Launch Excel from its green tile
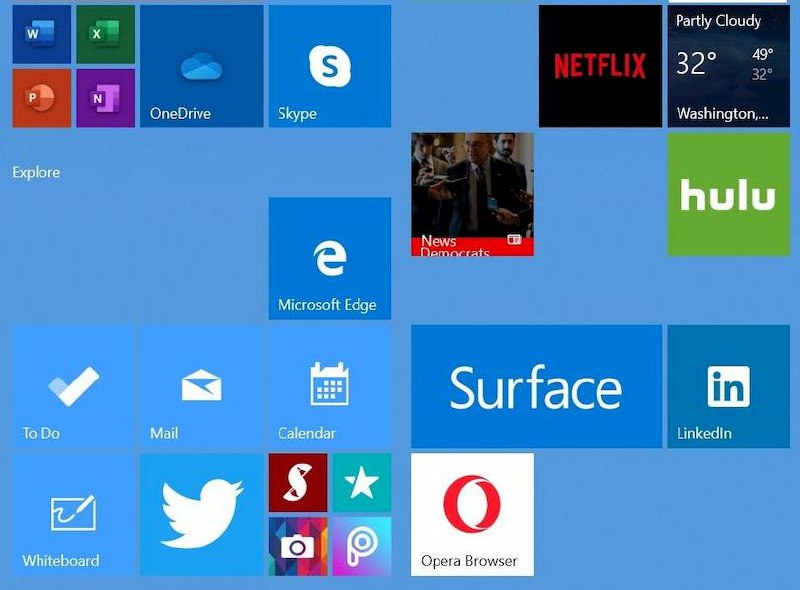The width and height of the screenshot is (800, 590). [x=106, y=35]
